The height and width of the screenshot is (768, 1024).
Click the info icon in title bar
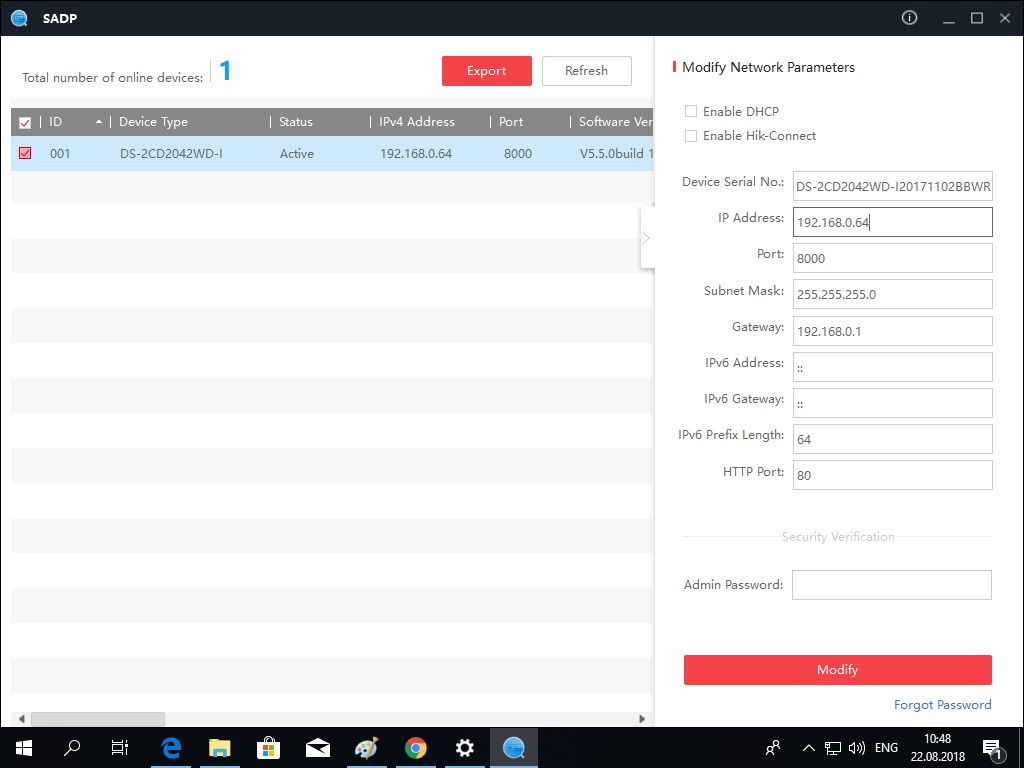909,18
